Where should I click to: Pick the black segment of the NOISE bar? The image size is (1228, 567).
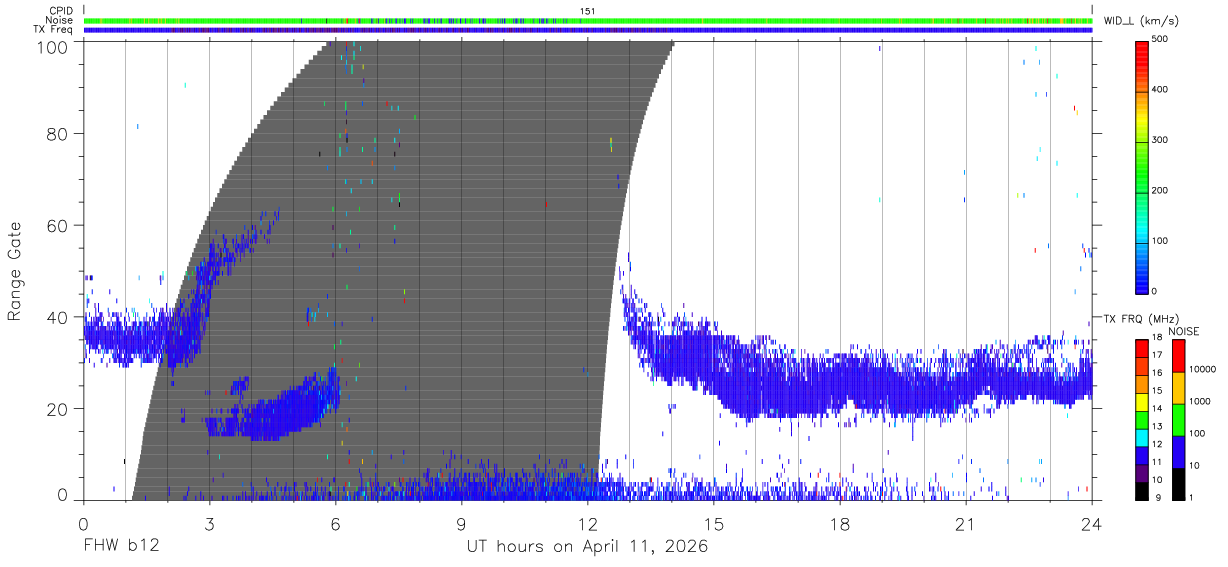coord(1178,484)
